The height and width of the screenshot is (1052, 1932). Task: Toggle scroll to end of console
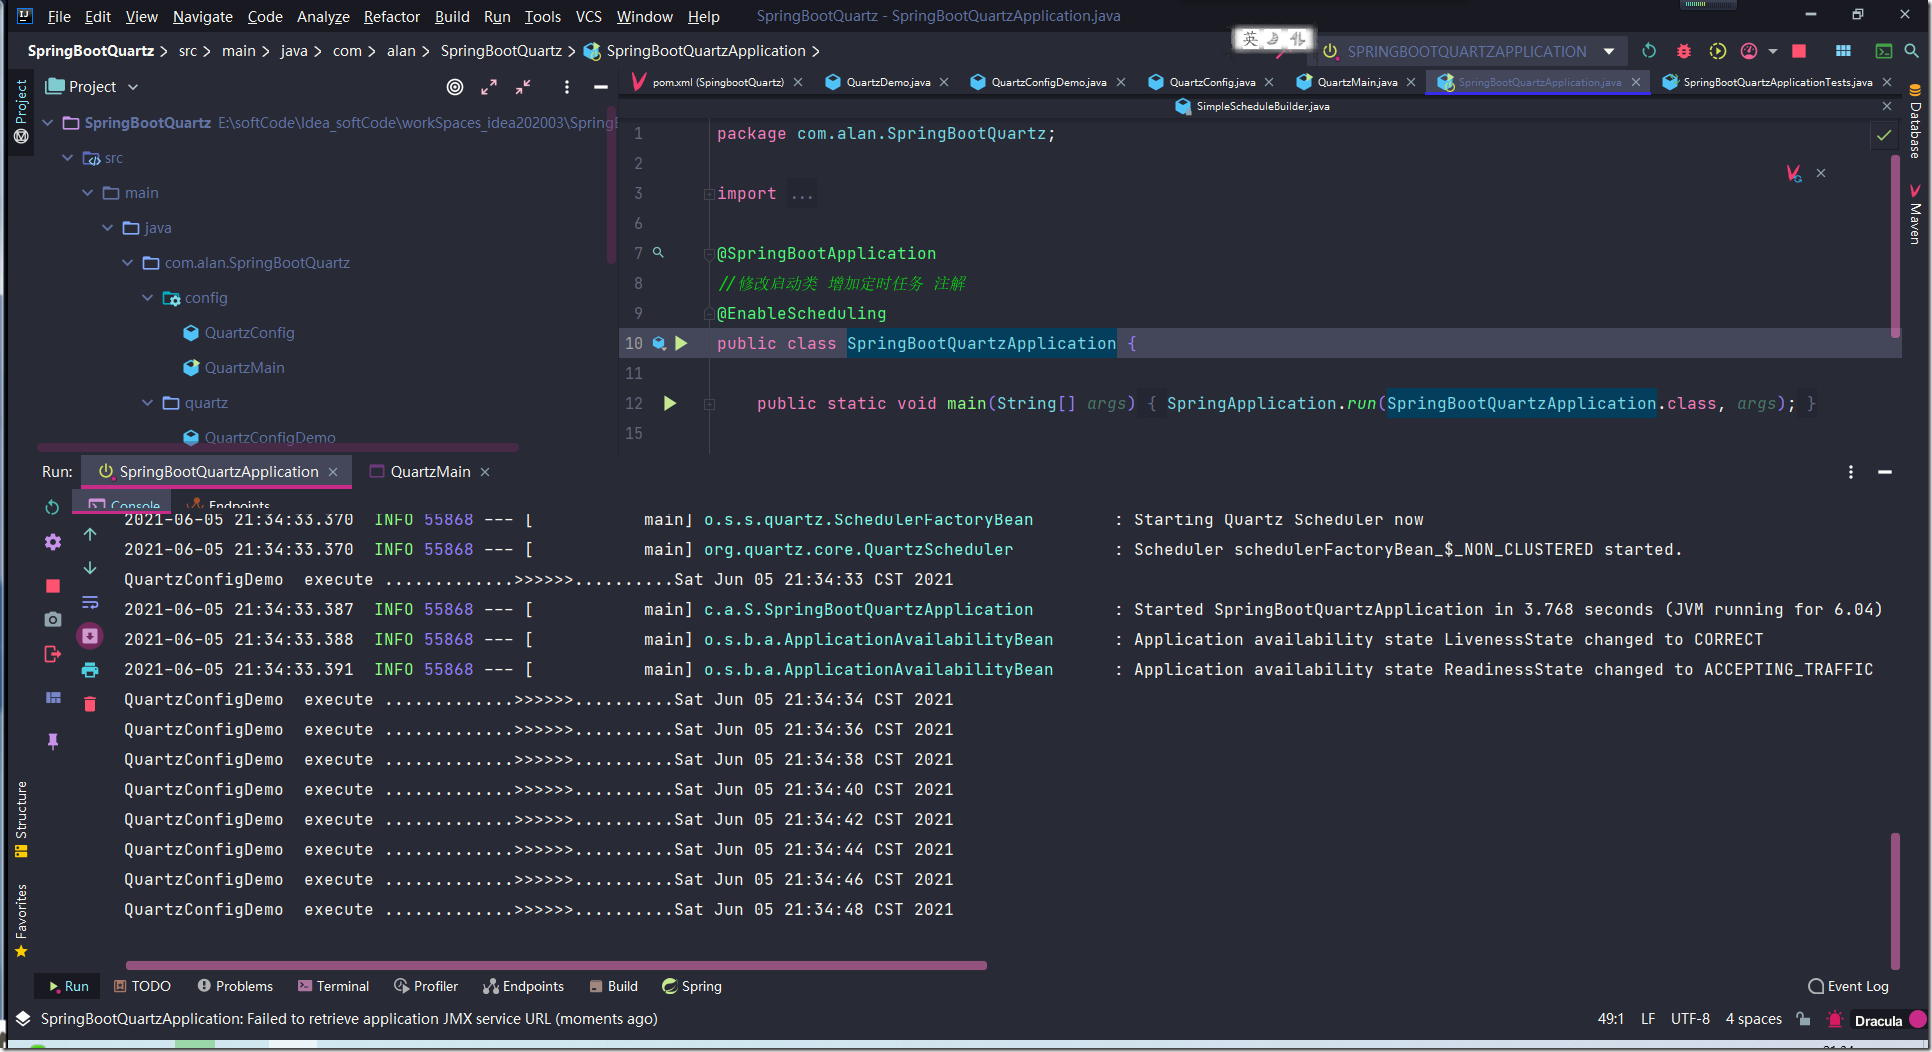[90, 636]
